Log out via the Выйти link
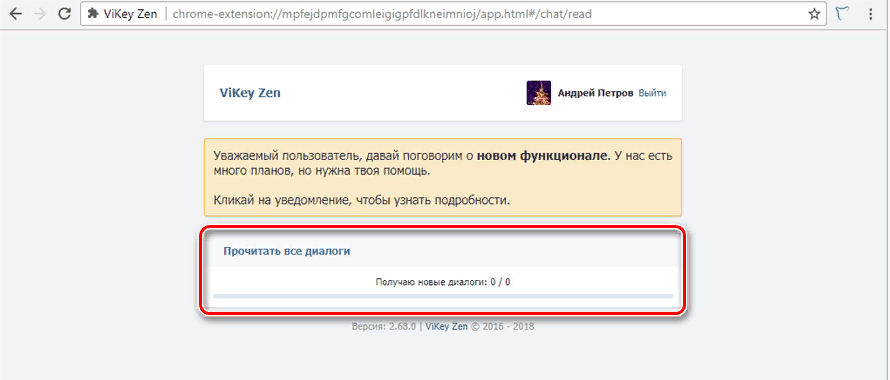 (x=652, y=93)
